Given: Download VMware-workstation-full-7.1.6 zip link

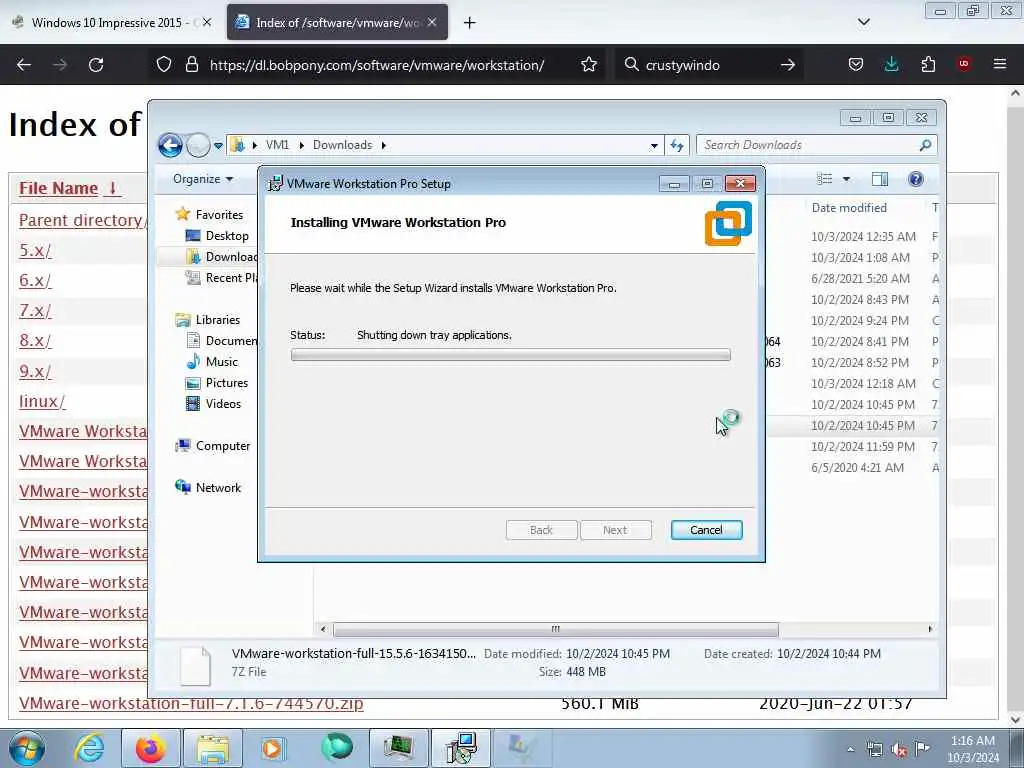Looking at the screenshot, I should point(191,703).
